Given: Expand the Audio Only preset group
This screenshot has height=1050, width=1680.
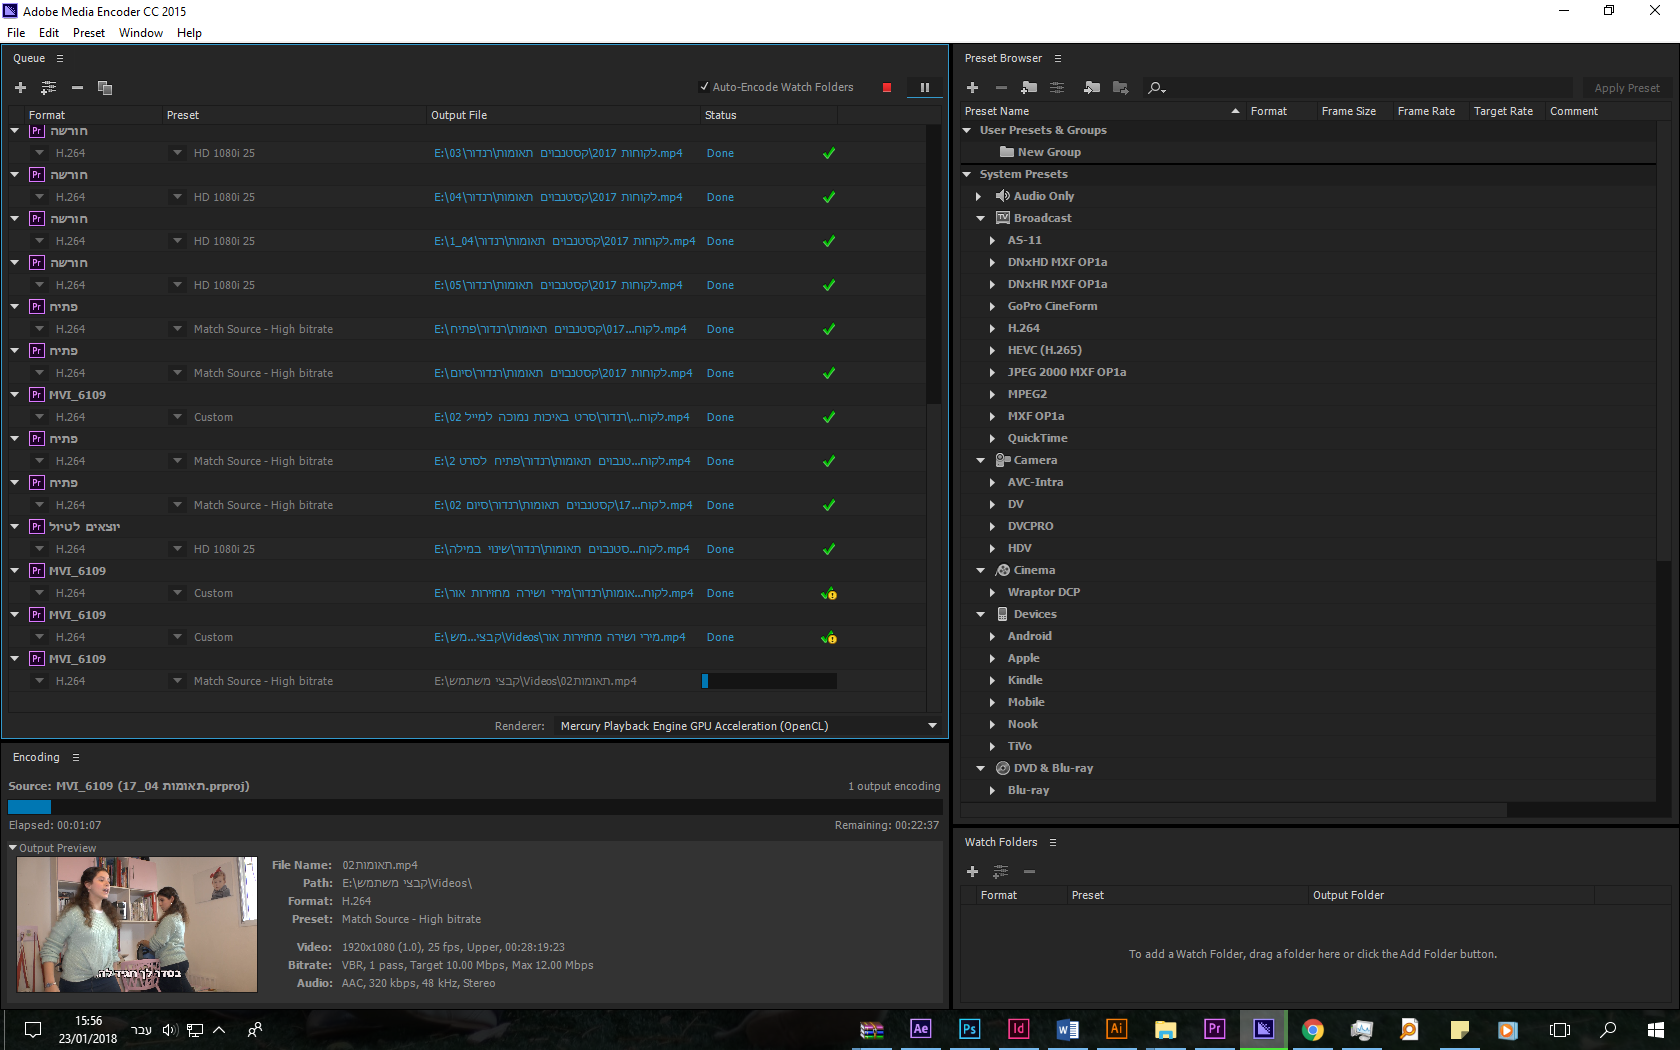Looking at the screenshot, I should pos(980,196).
